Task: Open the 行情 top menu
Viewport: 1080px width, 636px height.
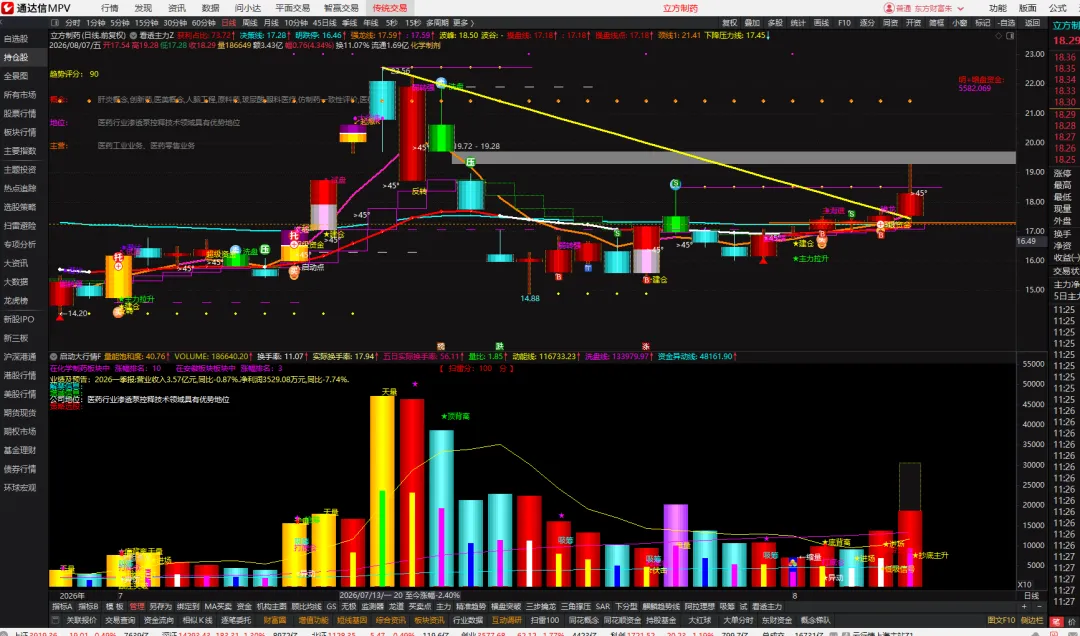Action: pyautogui.click(x=110, y=8)
